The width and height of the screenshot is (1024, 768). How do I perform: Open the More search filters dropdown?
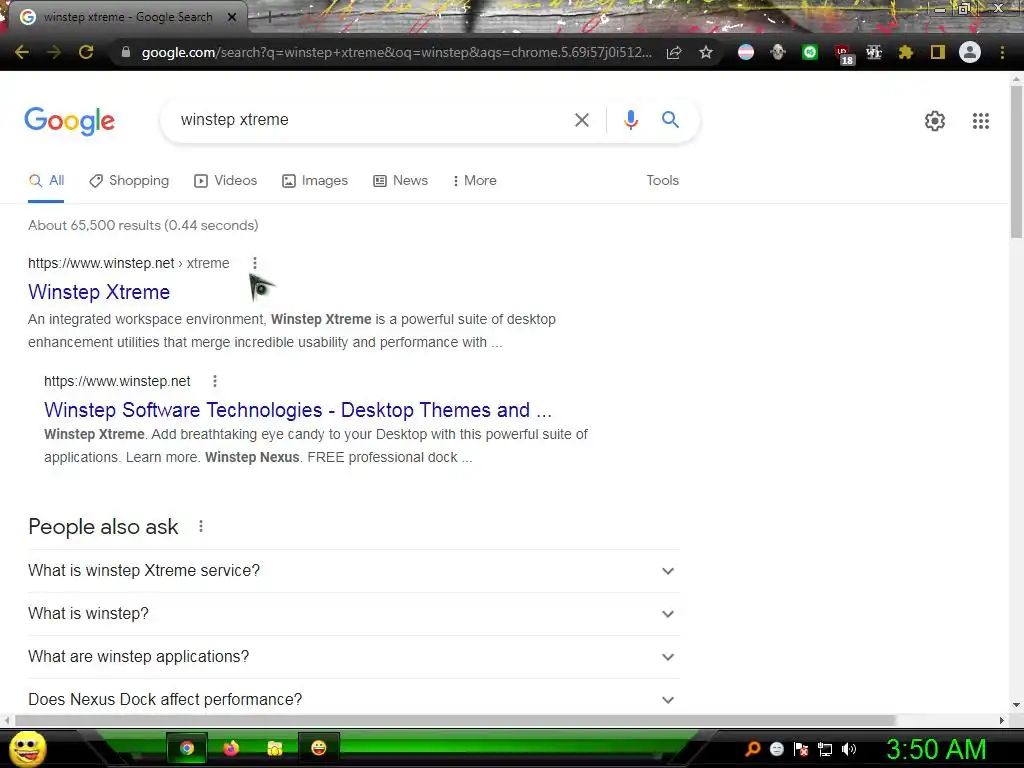[474, 181]
